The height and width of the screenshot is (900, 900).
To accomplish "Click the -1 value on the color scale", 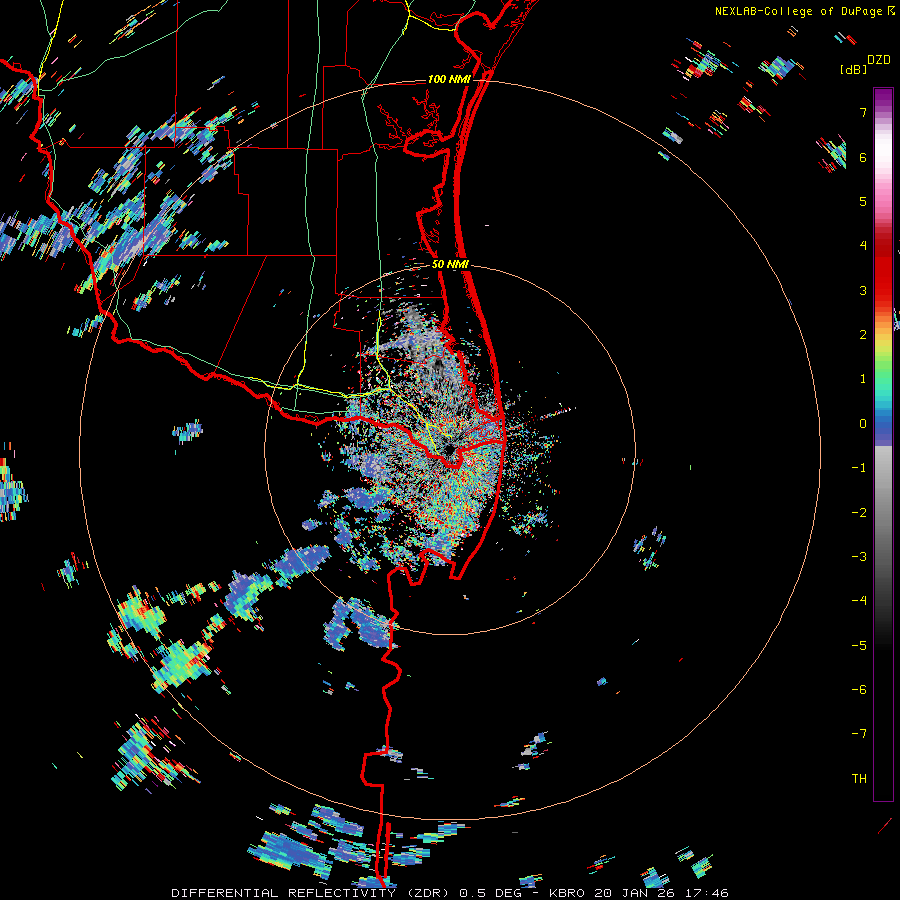I will click(x=859, y=468).
